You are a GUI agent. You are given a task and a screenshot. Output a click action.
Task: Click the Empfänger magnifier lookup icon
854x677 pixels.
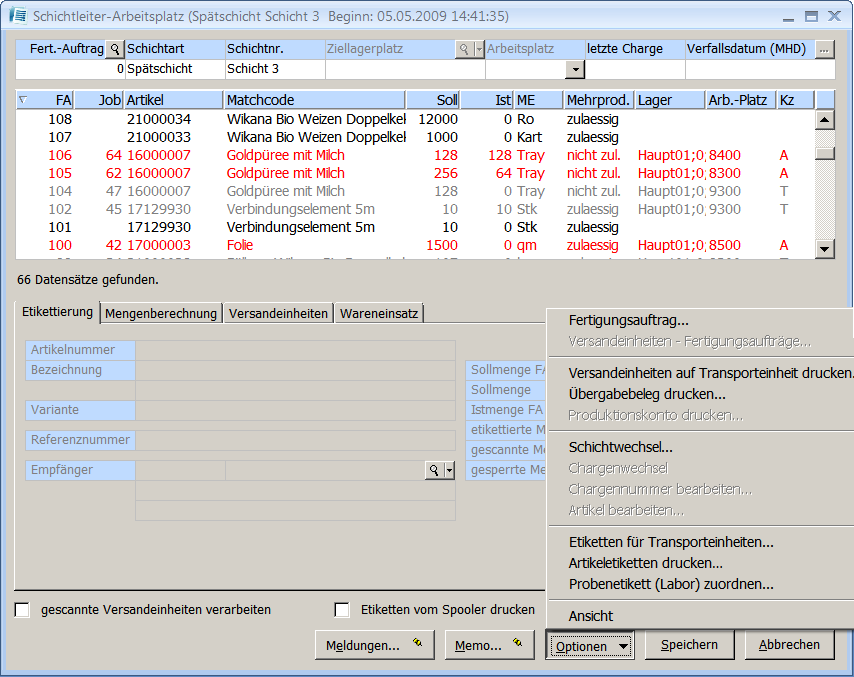[434, 470]
